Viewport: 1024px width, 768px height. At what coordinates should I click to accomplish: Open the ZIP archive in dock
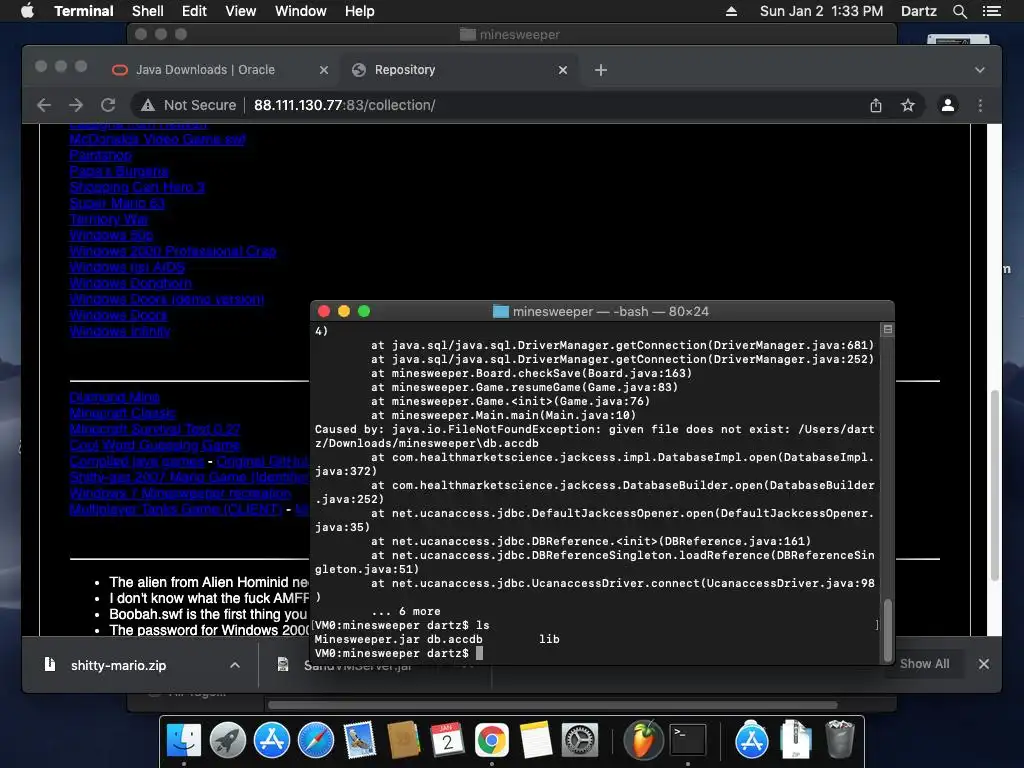795,740
